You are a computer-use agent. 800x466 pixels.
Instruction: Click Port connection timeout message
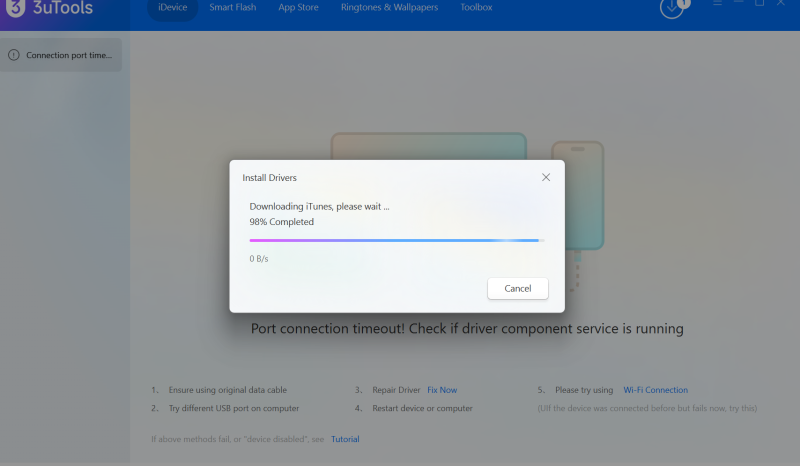point(467,328)
